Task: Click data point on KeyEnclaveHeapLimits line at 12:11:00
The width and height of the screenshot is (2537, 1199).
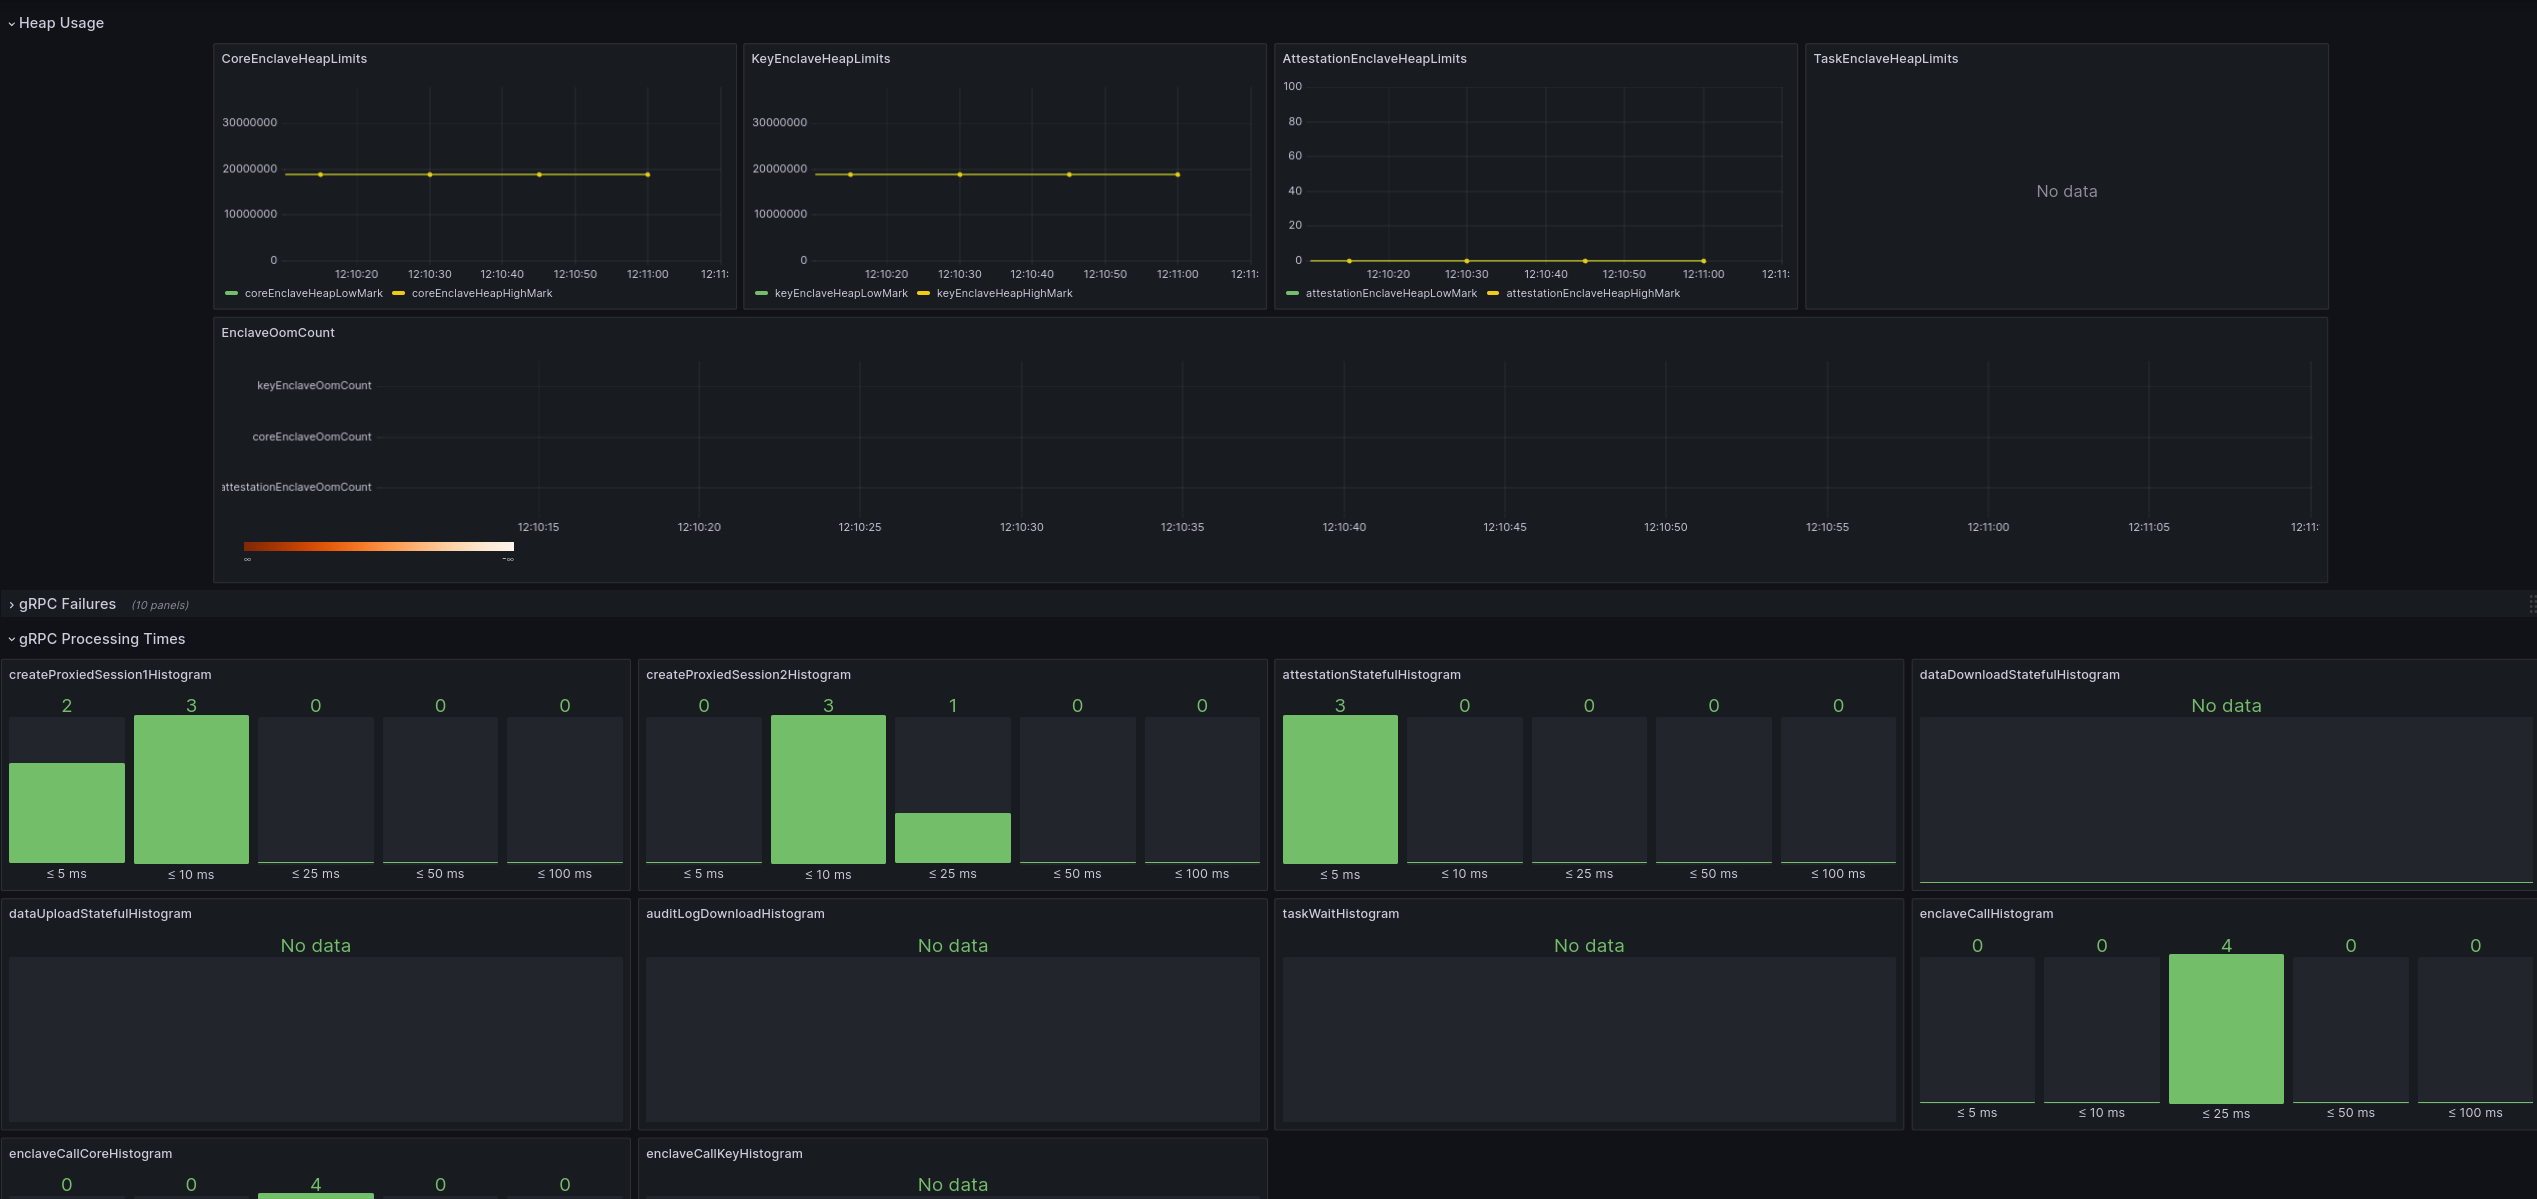Action: point(1178,175)
